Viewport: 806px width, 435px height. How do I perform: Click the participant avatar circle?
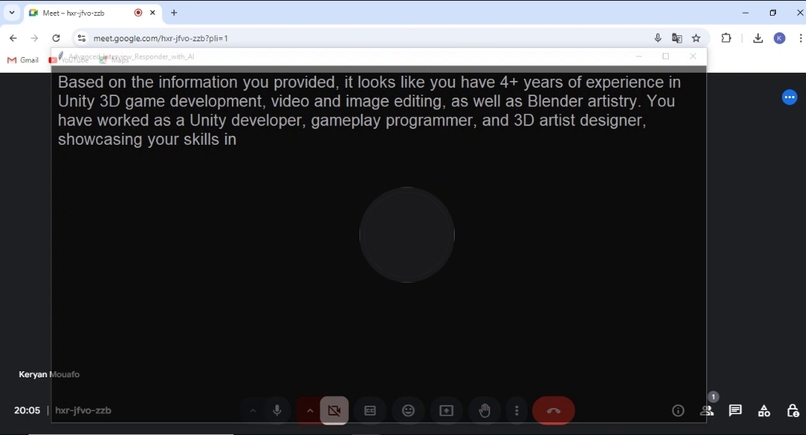coord(407,234)
